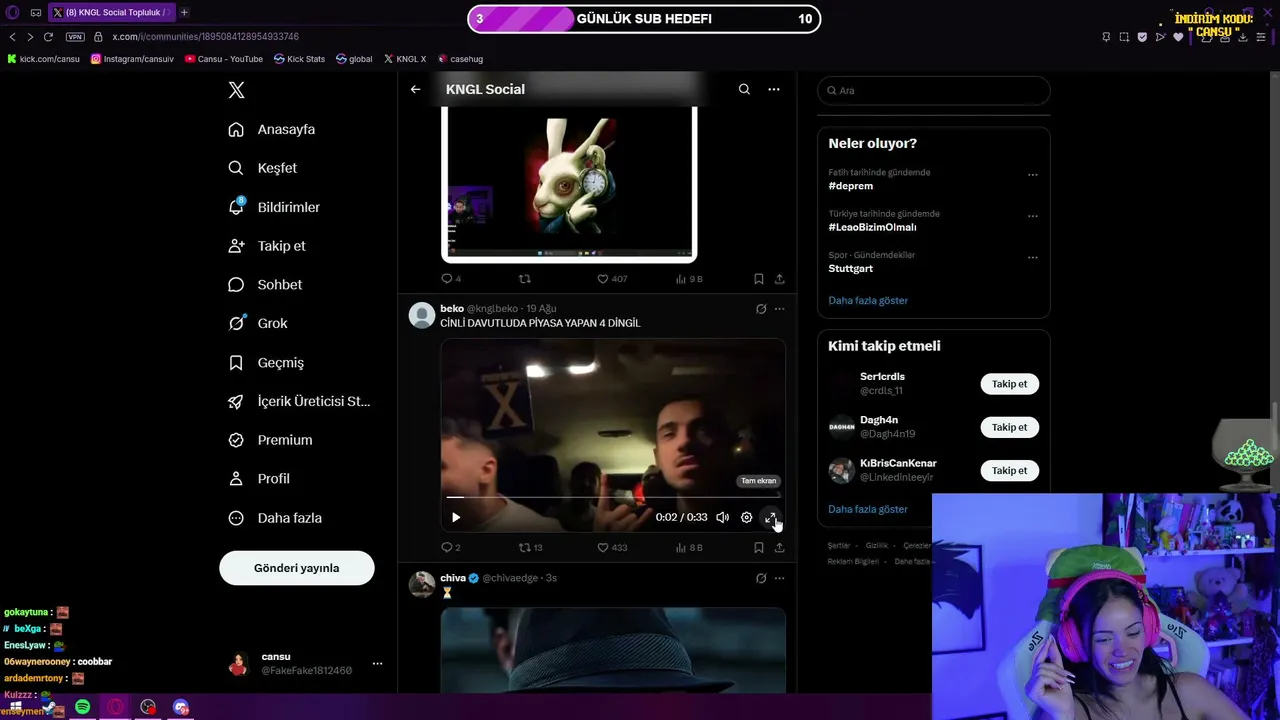Ask Grok about chiva's post
1280x720 pixels.
coord(761,578)
